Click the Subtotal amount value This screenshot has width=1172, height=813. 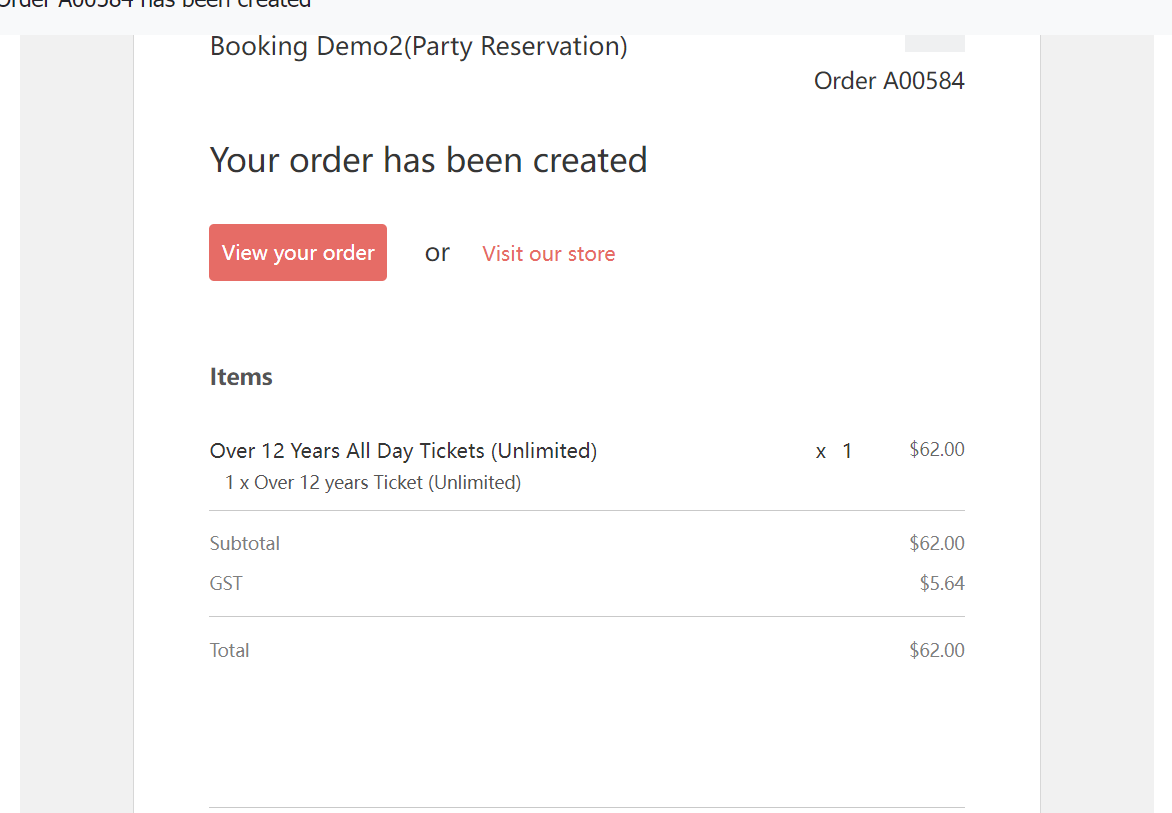pyautogui.click(x=936, y=544)
